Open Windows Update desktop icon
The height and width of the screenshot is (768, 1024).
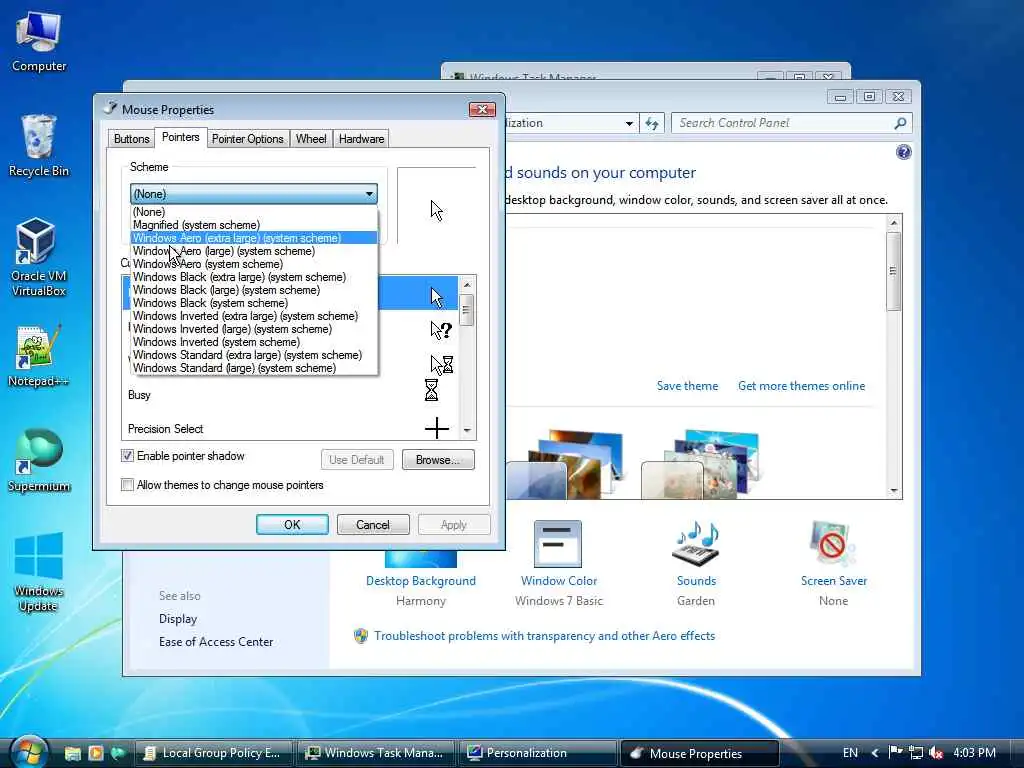(x=39, y=572)
